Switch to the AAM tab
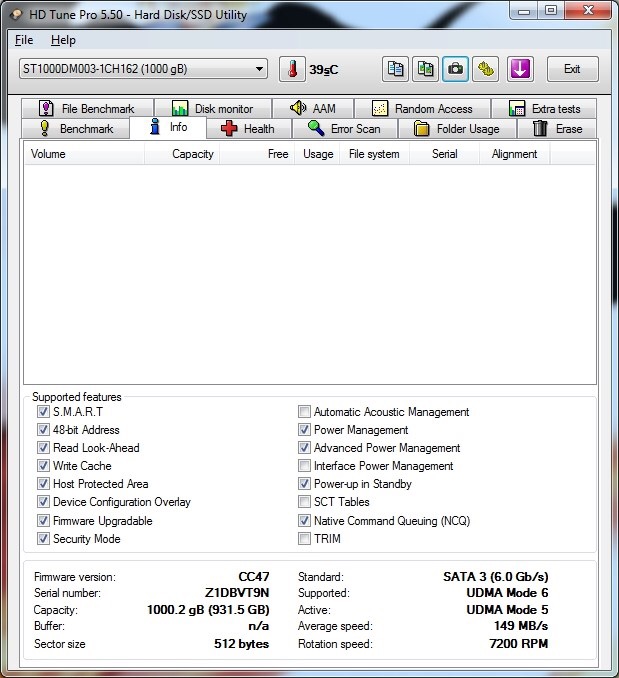Image resolution: width=619 pixels, height=678 pixels. click(x=313, y=108)
